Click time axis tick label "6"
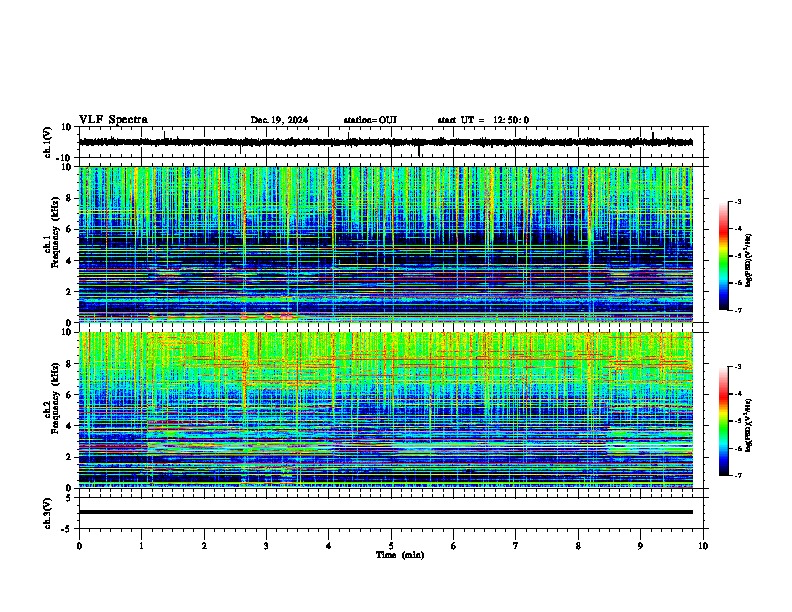Viewport: 792px width, 612px height. [454, 546]
